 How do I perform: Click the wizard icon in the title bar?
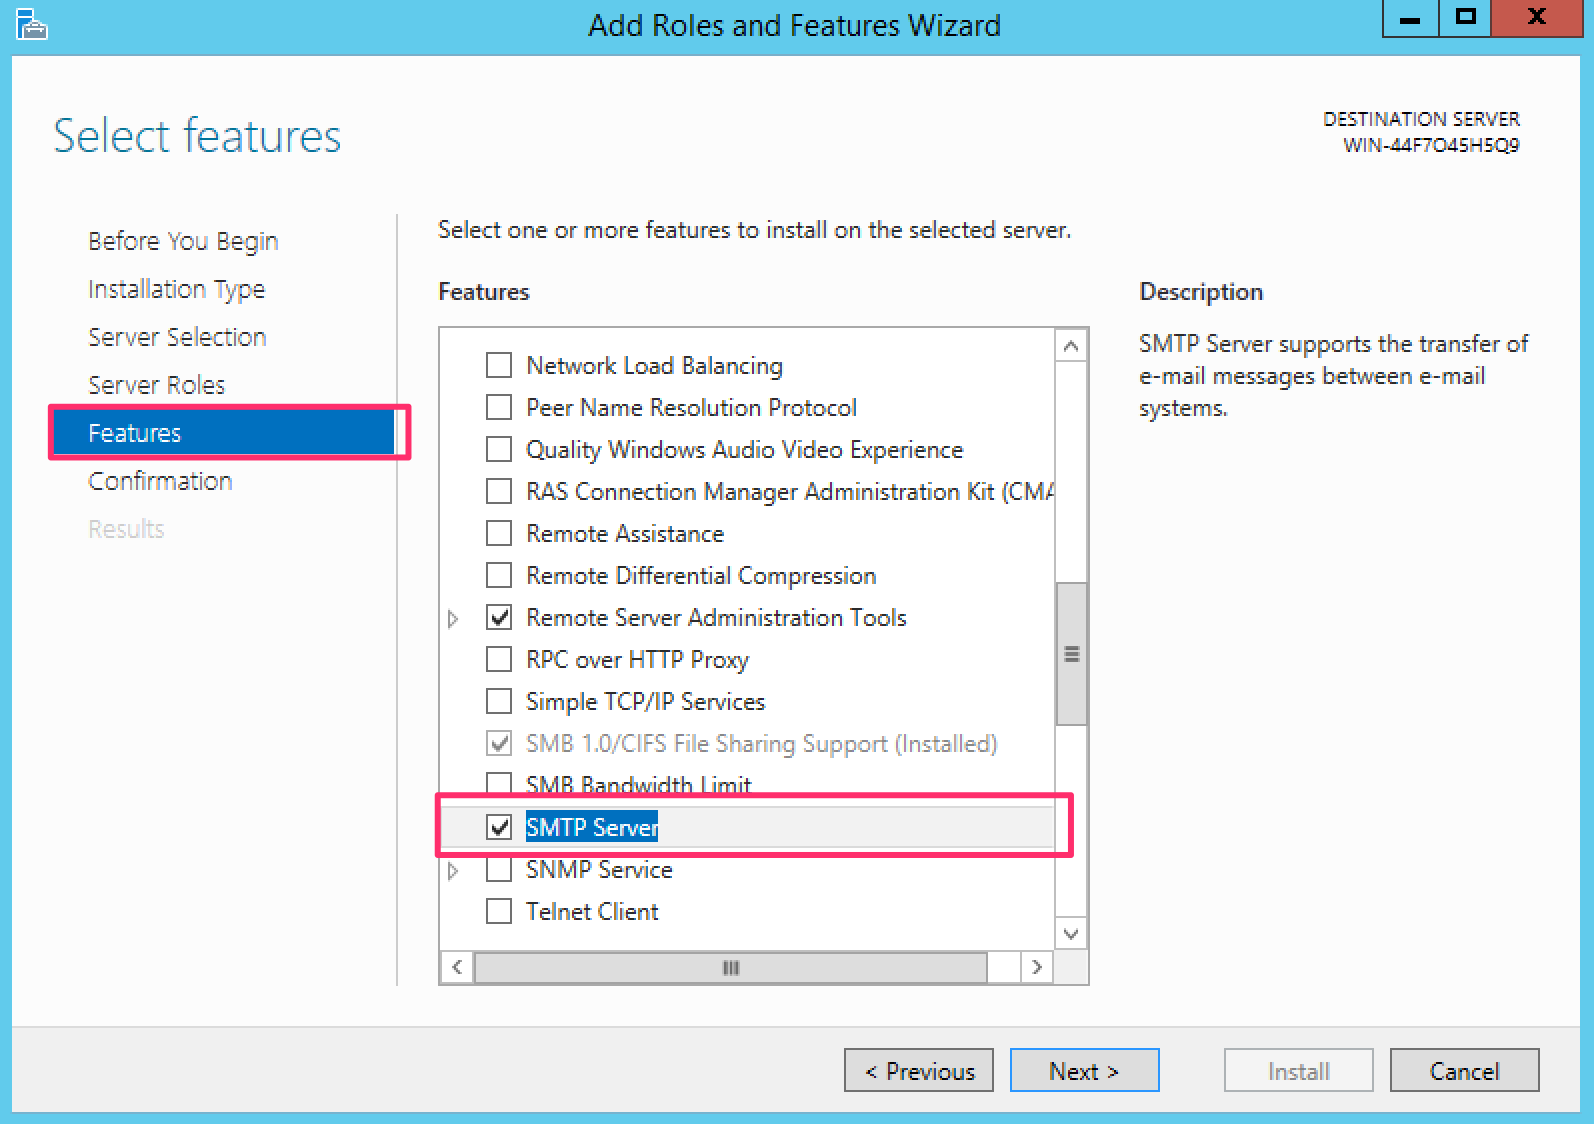click(x=30, y=25)
